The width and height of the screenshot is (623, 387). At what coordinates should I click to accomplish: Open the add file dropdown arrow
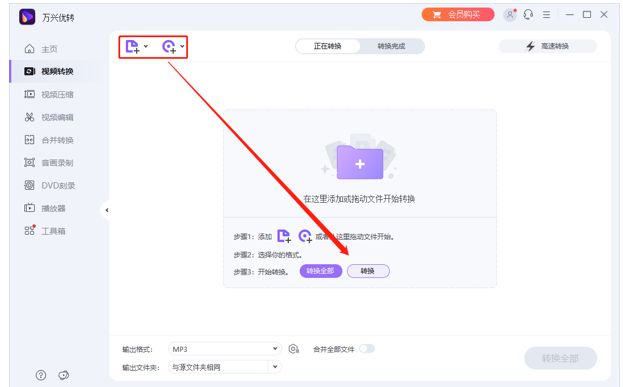(x=146, y=46)
